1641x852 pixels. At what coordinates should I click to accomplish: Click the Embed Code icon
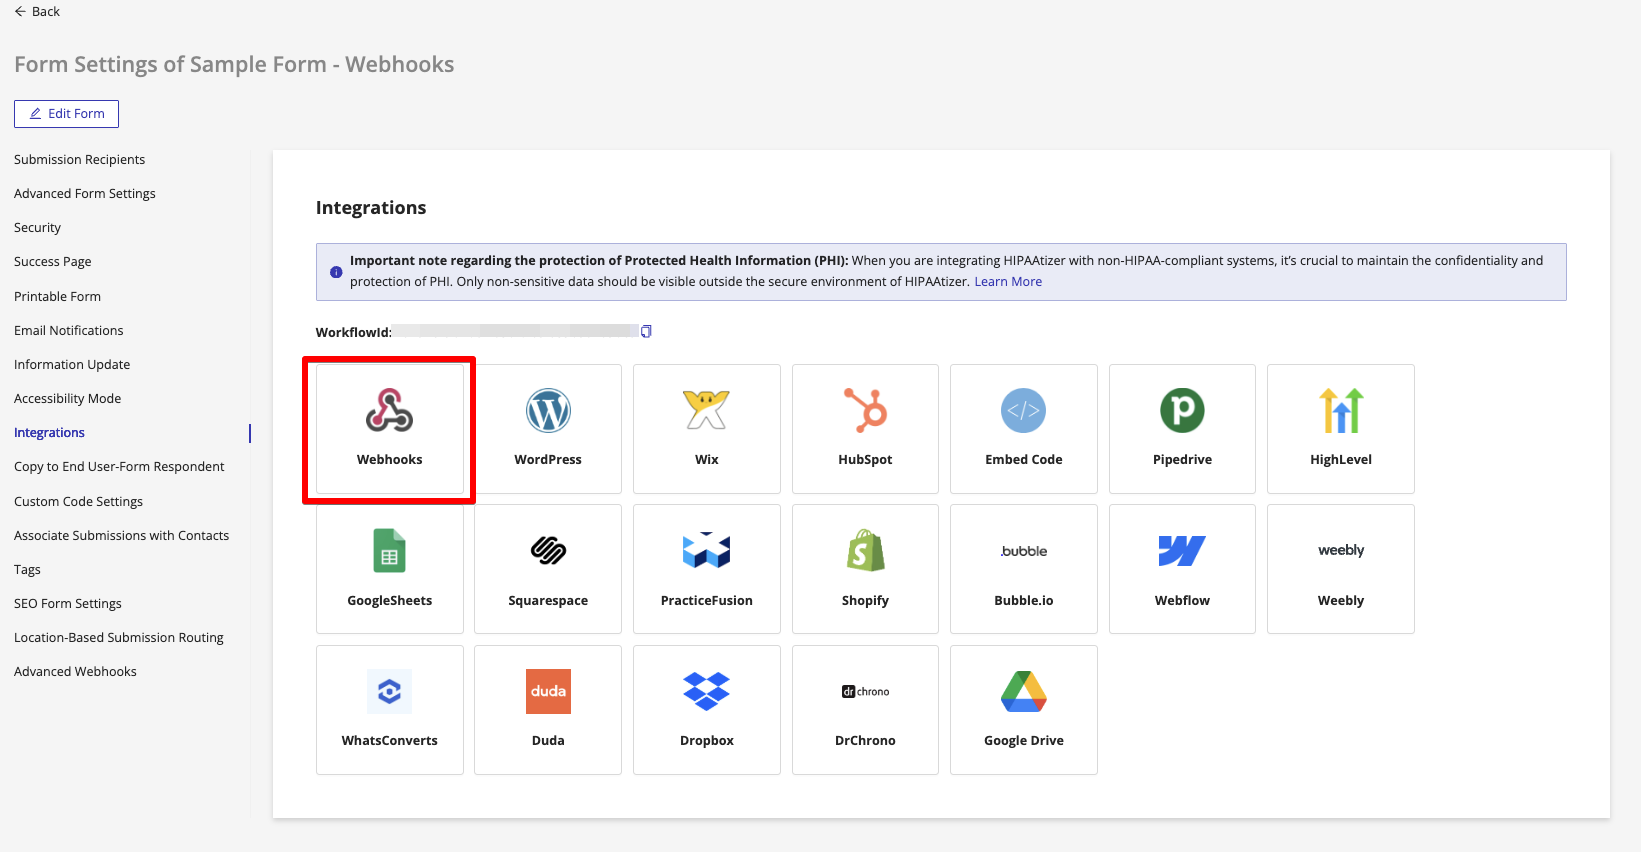click(1024, 411)
